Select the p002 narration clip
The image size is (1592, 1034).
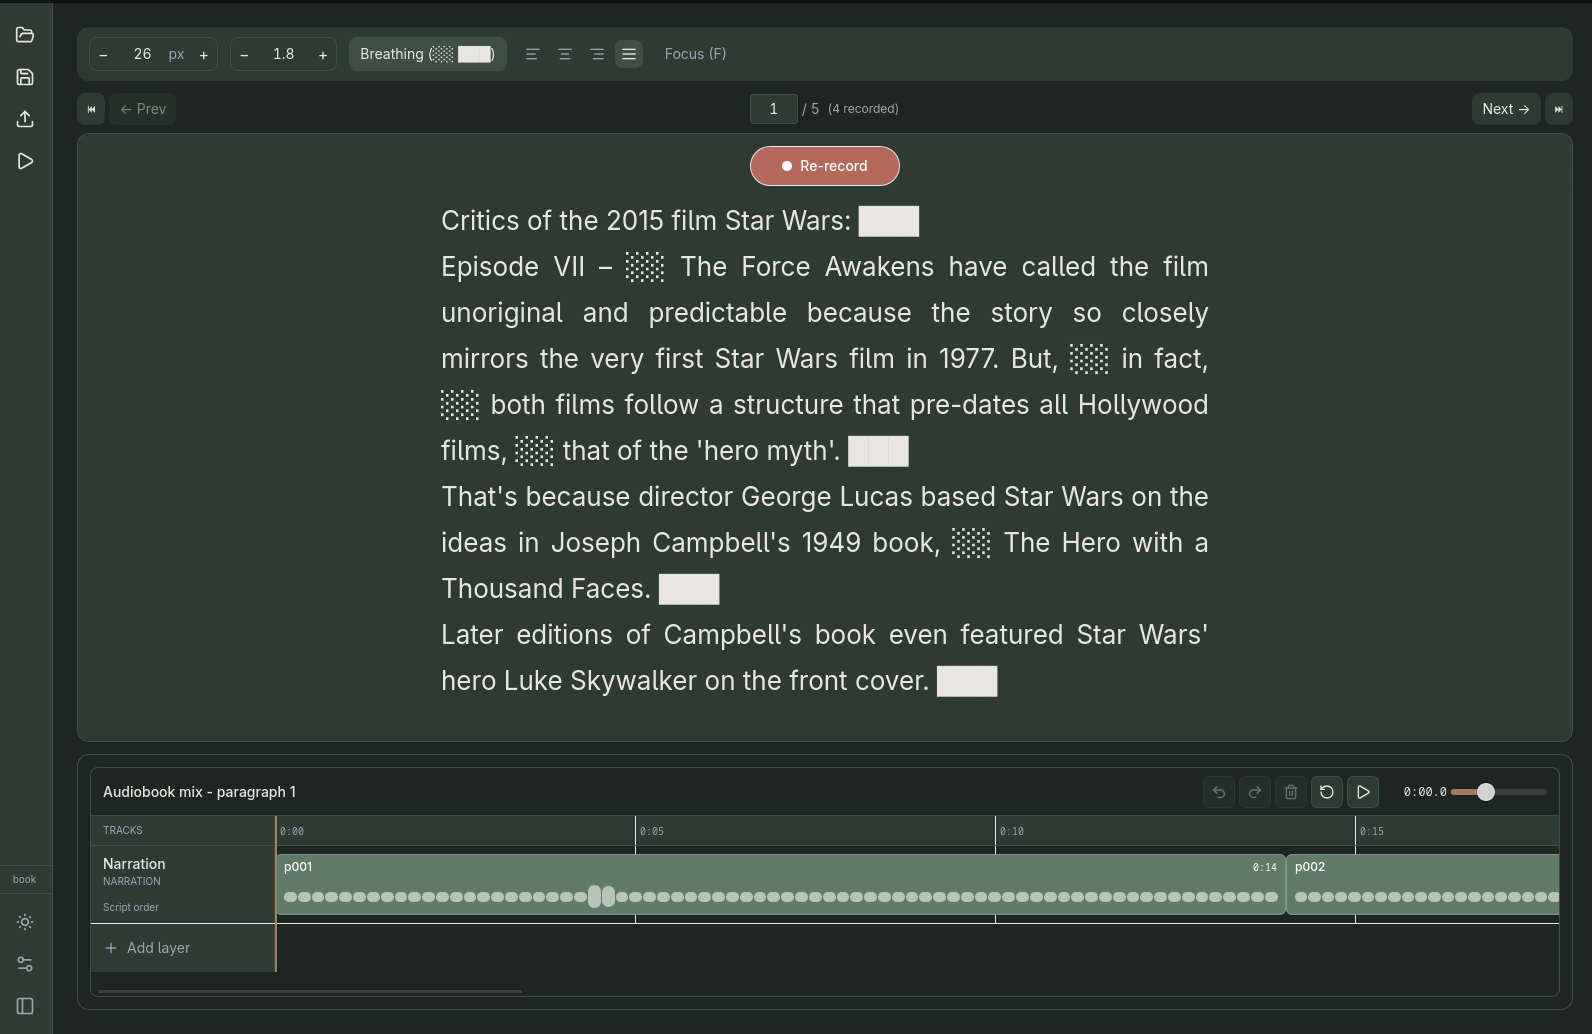(1423, 884)
